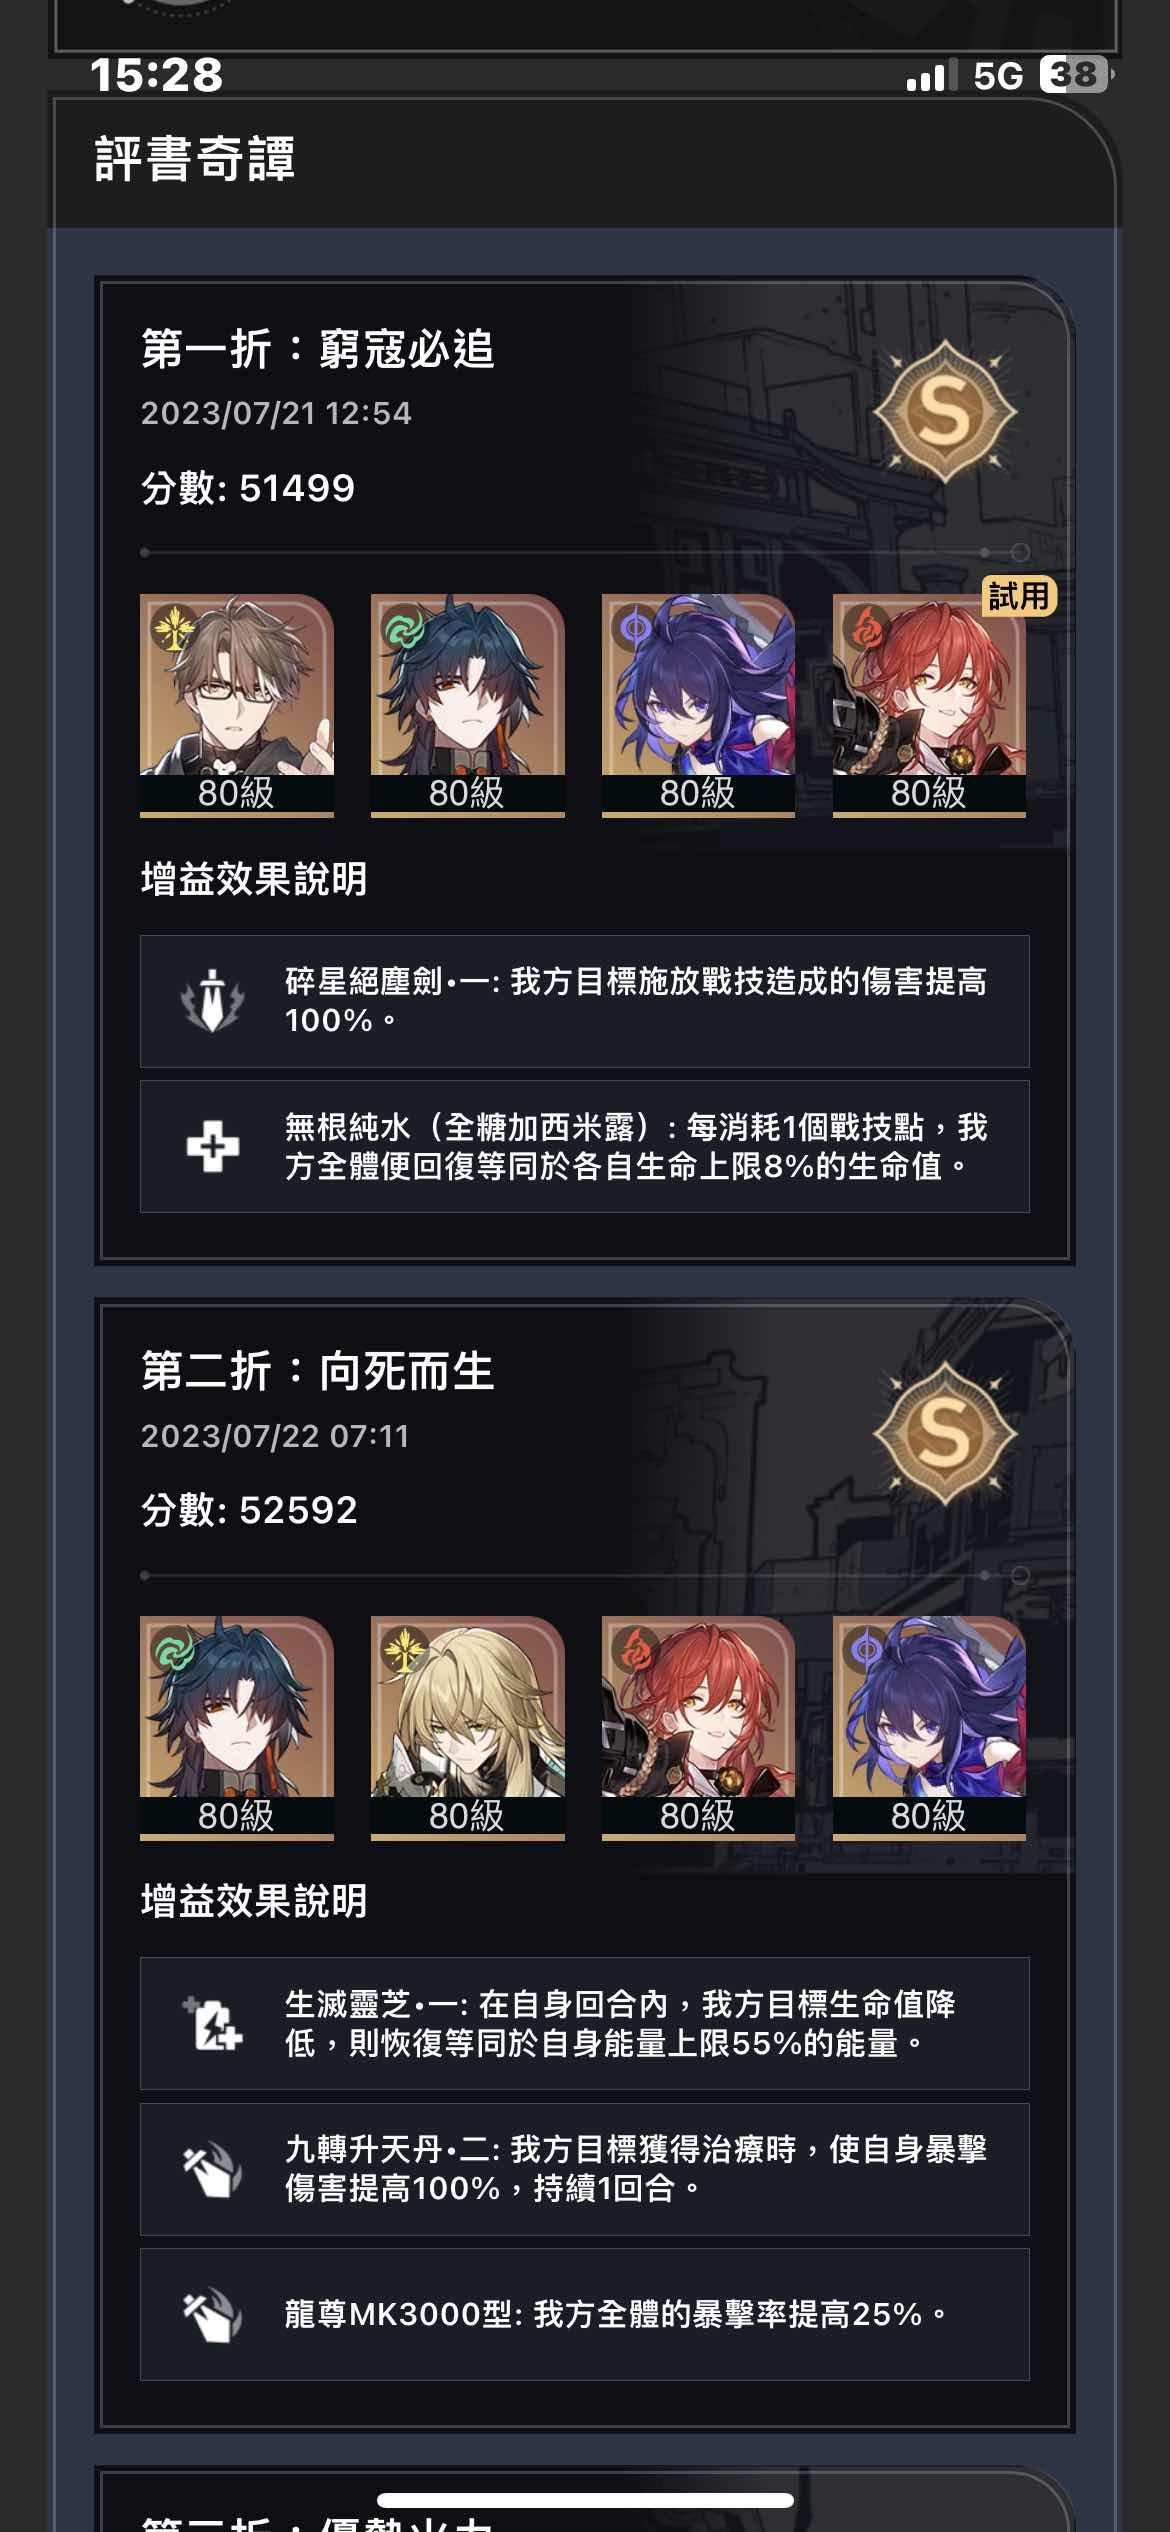Tap the 分數: 52592 score text
This screenshot has width=1170, height=2532.
coord(249,1510)
